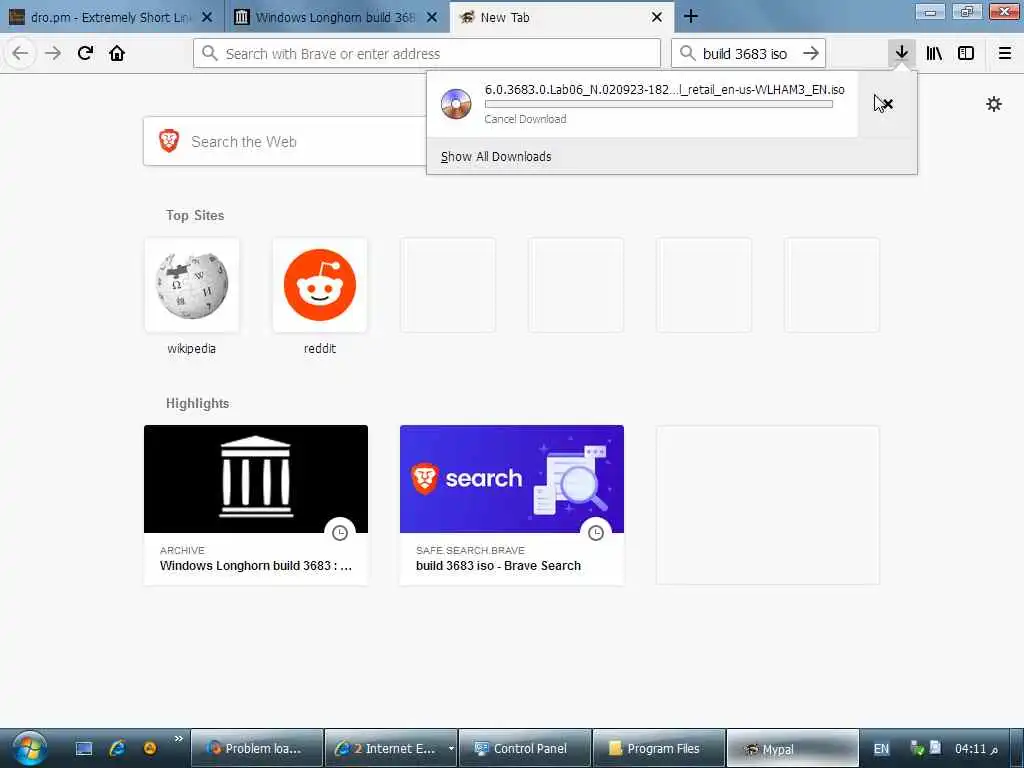Open the Wikipedia top site tile
This screenshot has width=1024, height=768.
(x=191, y=285)
